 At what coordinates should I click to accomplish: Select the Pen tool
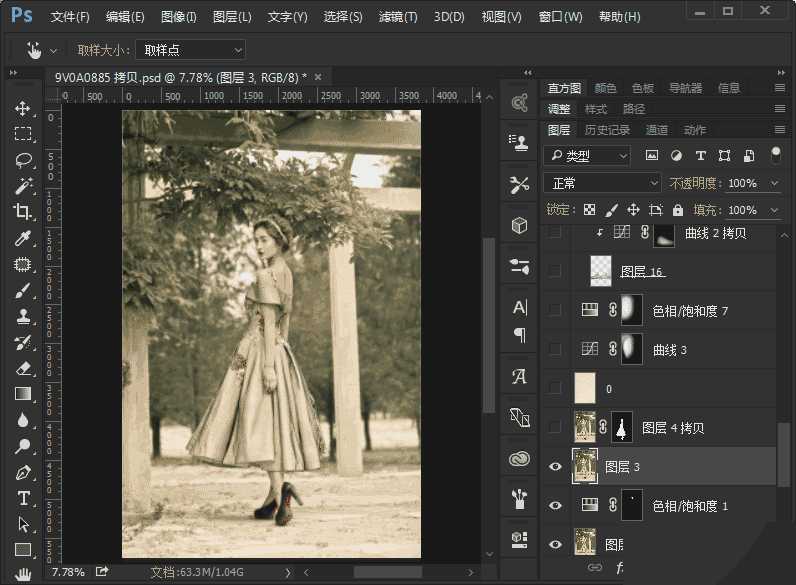pyautogui.click(x=22, y=472)
